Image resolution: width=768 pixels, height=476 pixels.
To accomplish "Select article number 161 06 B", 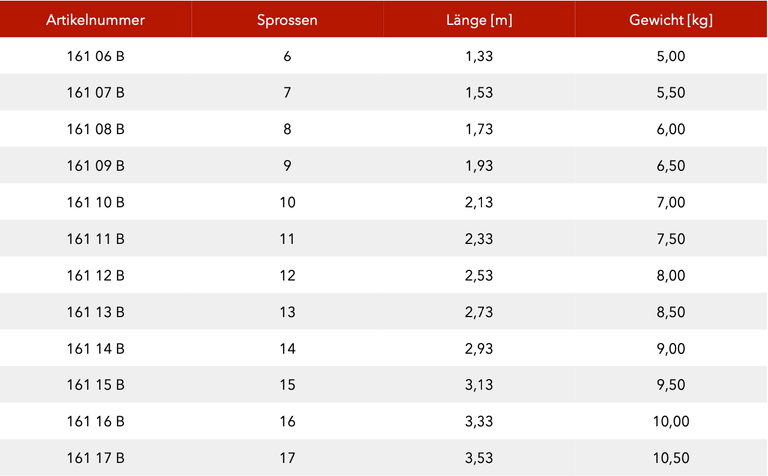I will [96, 56].
